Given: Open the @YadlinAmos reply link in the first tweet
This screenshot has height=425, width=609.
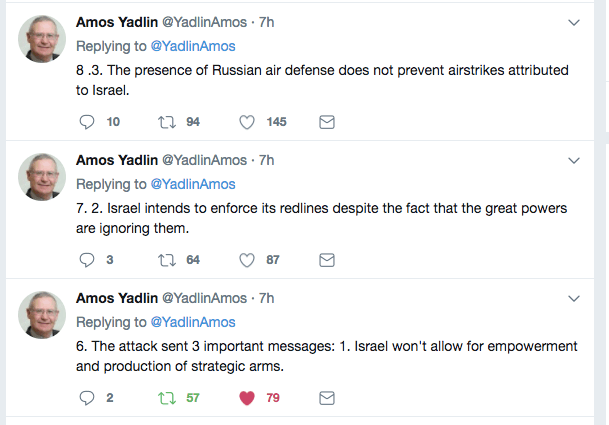Looking at the screenshot, I should point(193,46).
